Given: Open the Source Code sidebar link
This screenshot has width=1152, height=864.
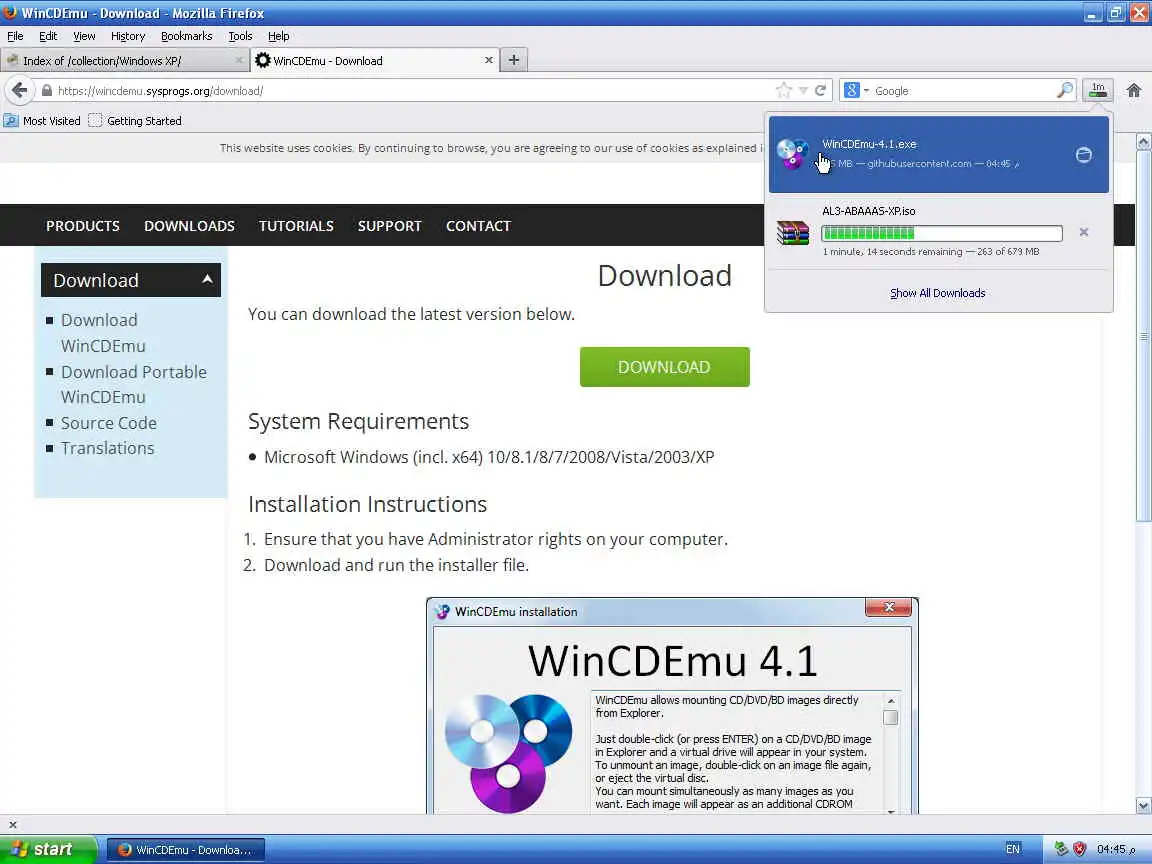Looking at the screenshot, I should coord(109,423).
